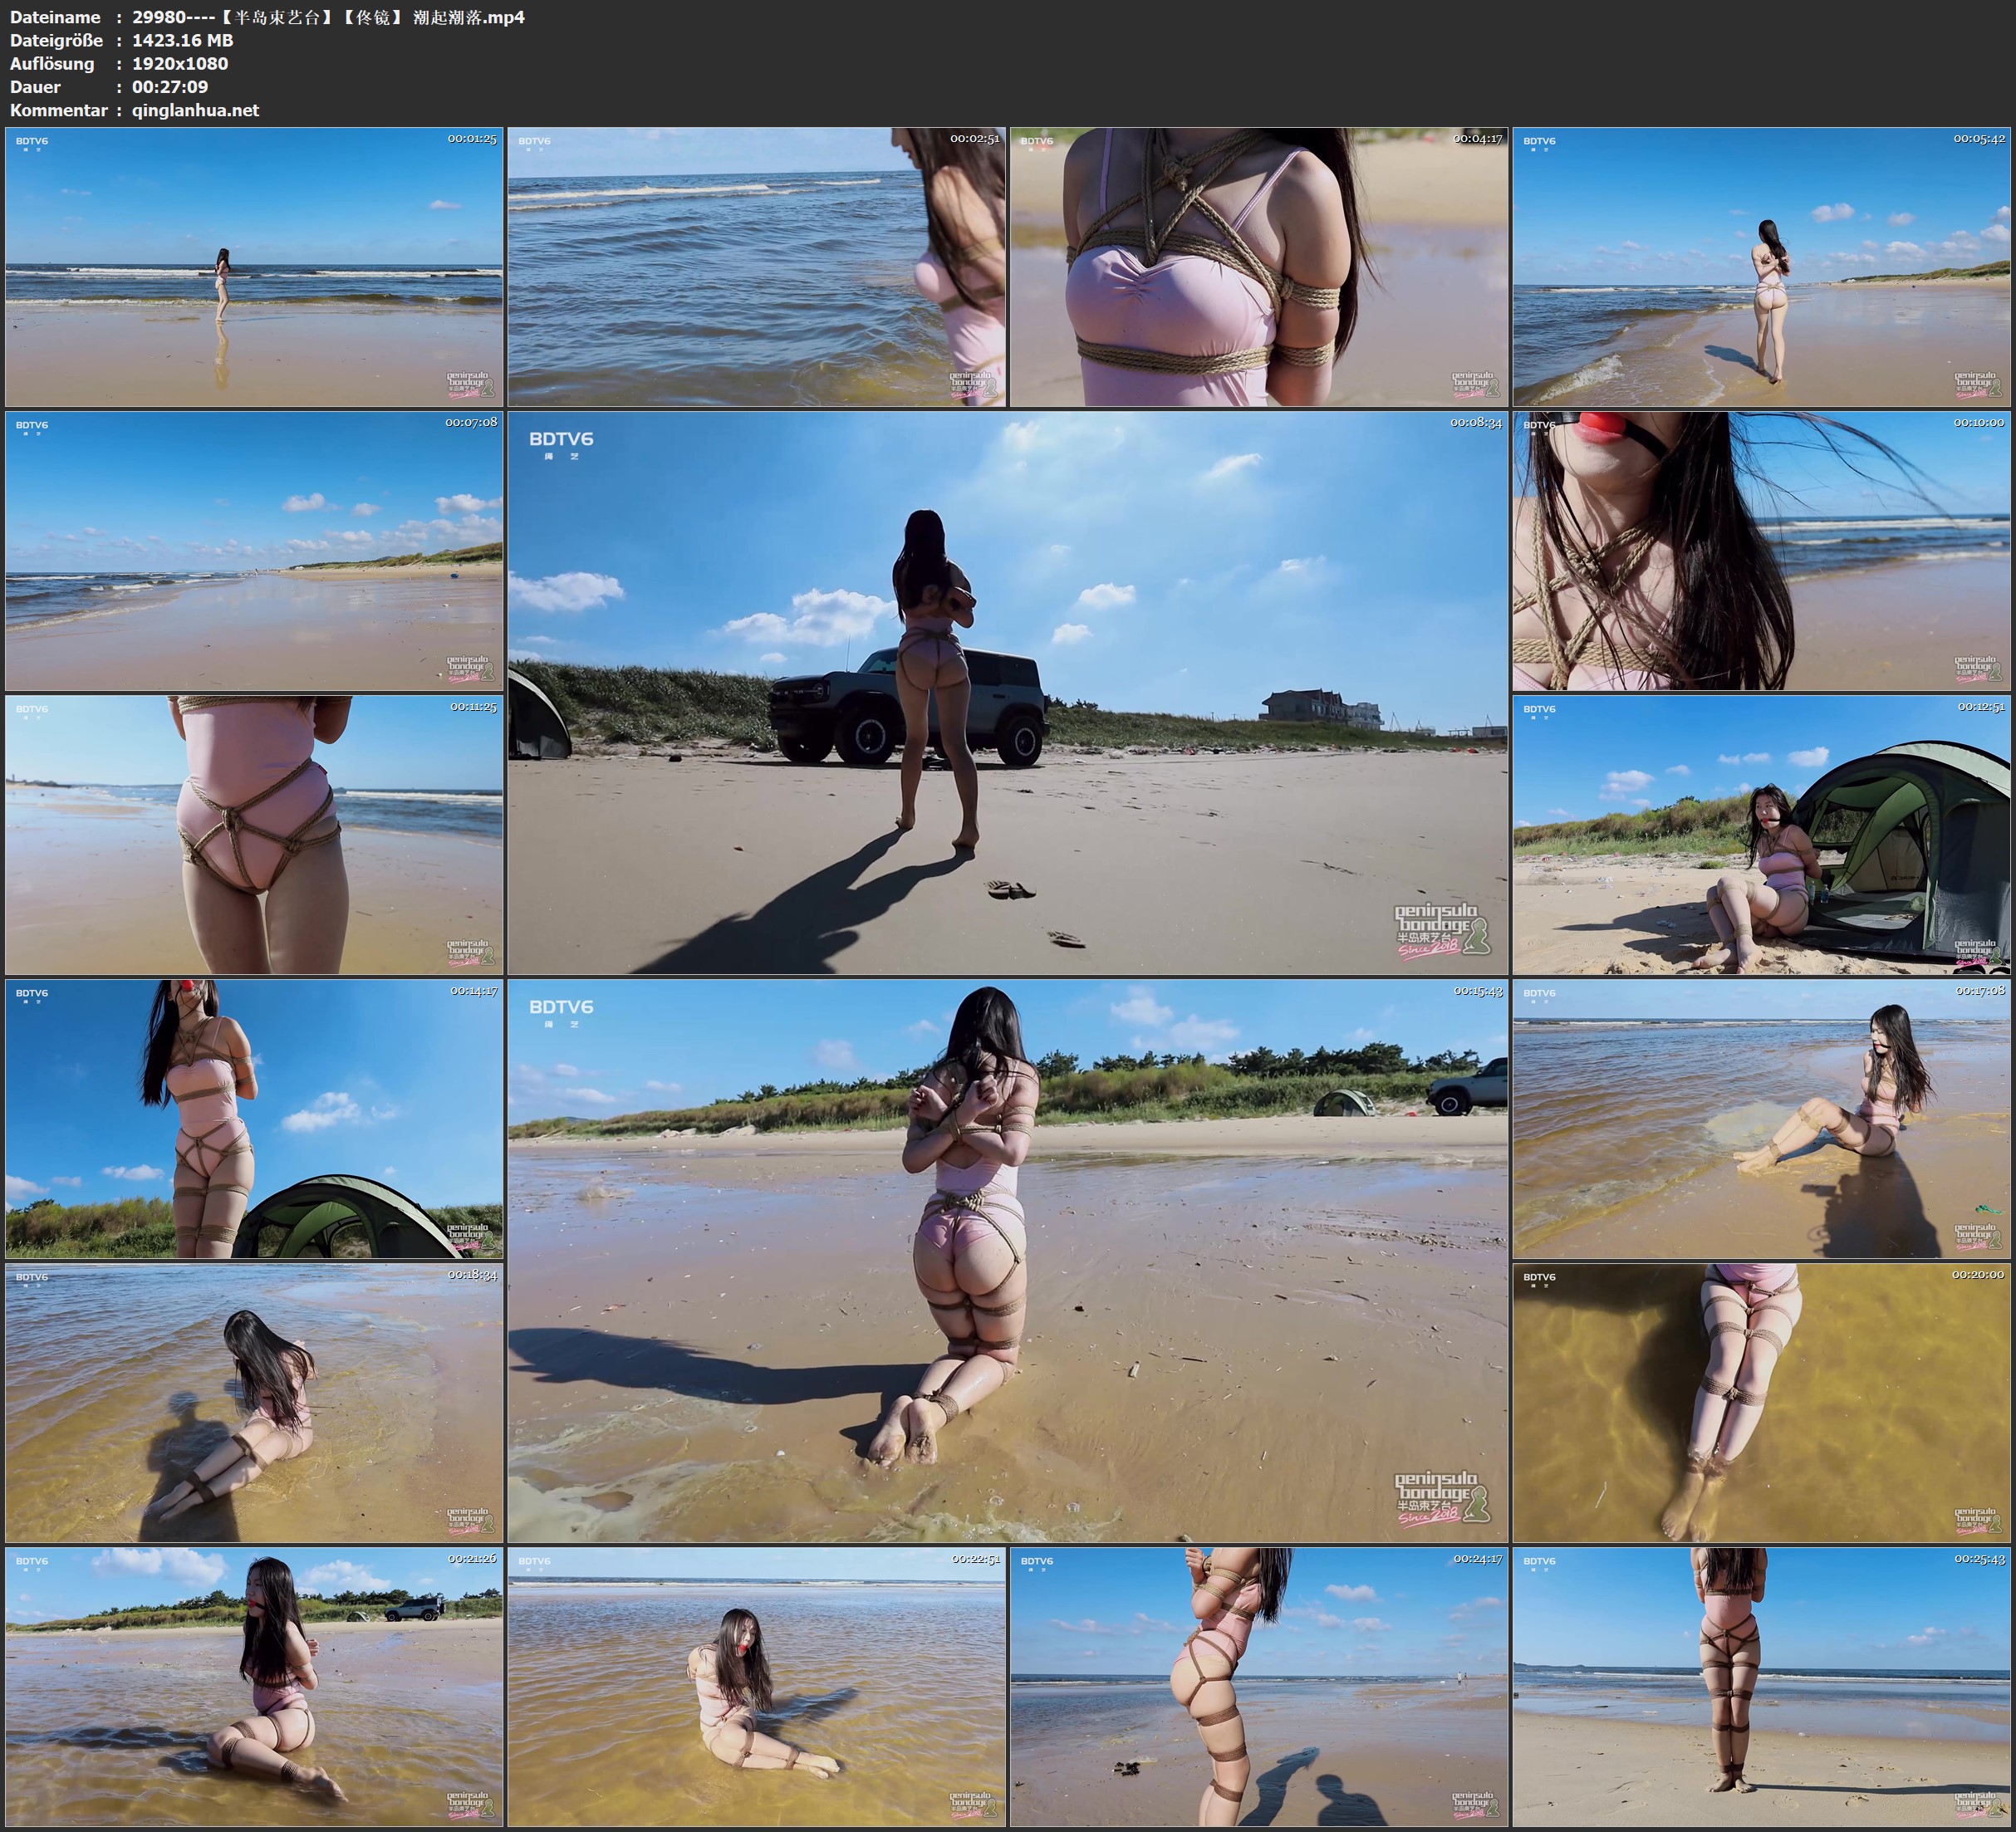Image resolution: width=2016 pixels, height=1832 pixels.
Task: Click the qinglanhua.net comment text
Action: [195, 110]
